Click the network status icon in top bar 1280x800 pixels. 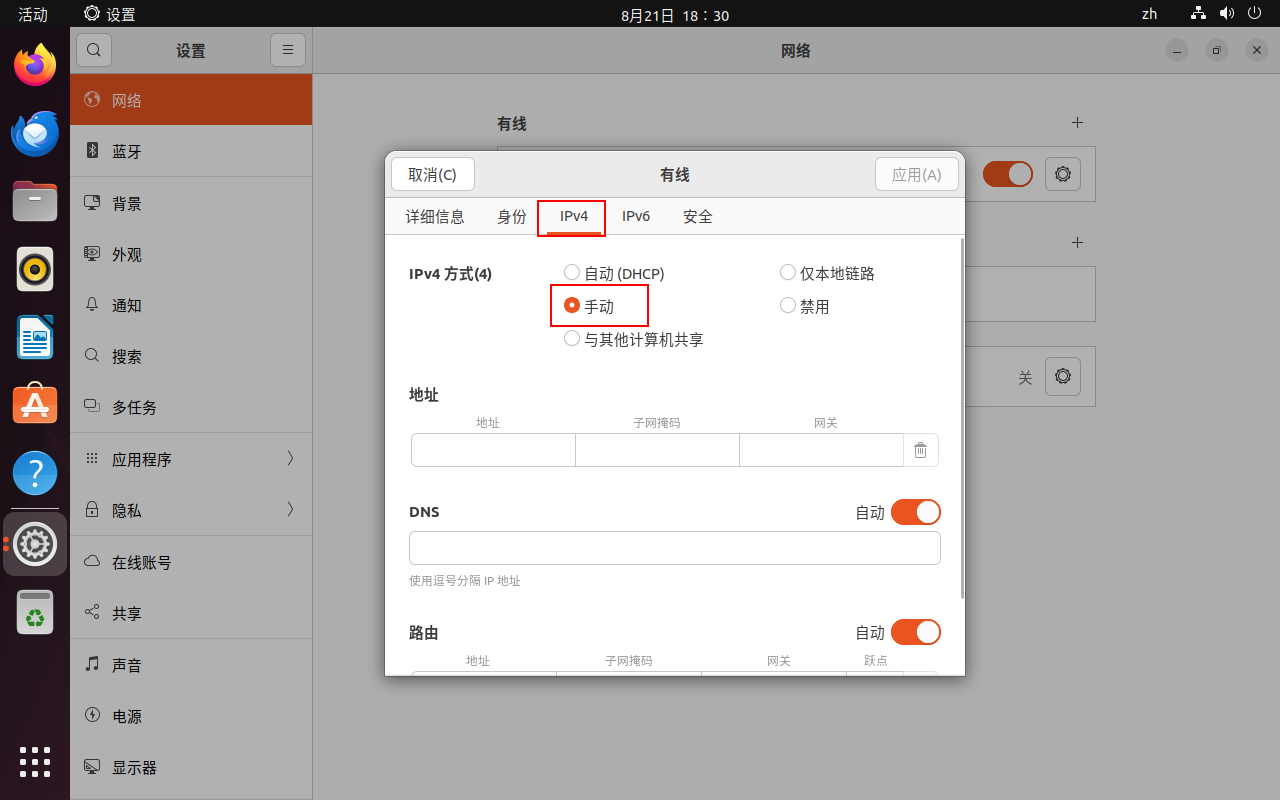(x=1198, y=14)
